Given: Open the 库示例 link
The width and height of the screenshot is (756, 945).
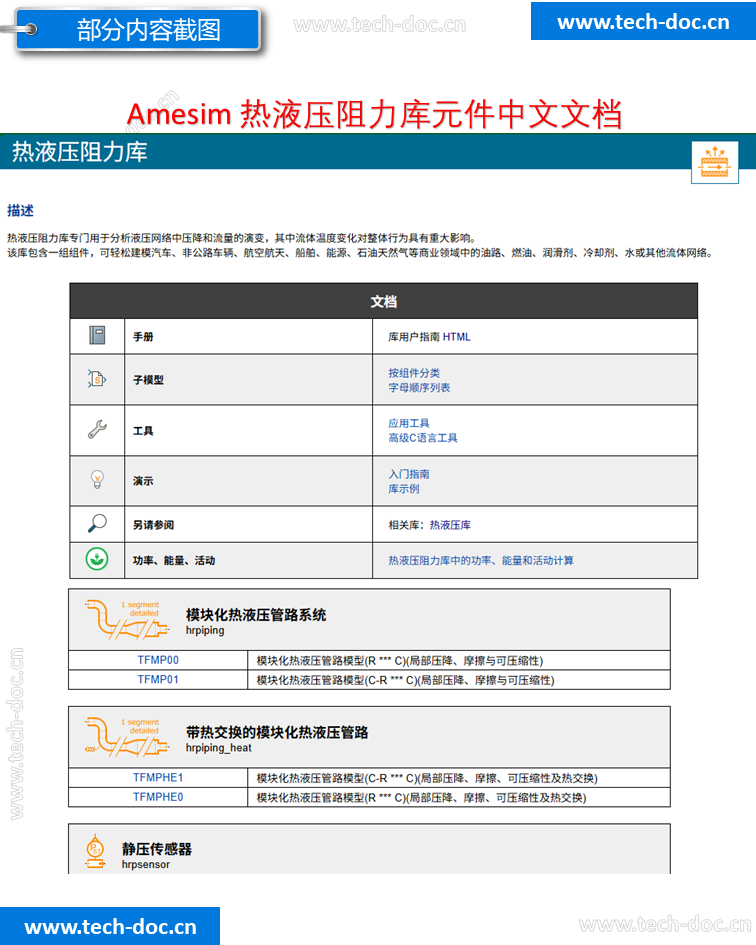Looking at the screenshot, I should pyautogui.click(x=404, y=489).
